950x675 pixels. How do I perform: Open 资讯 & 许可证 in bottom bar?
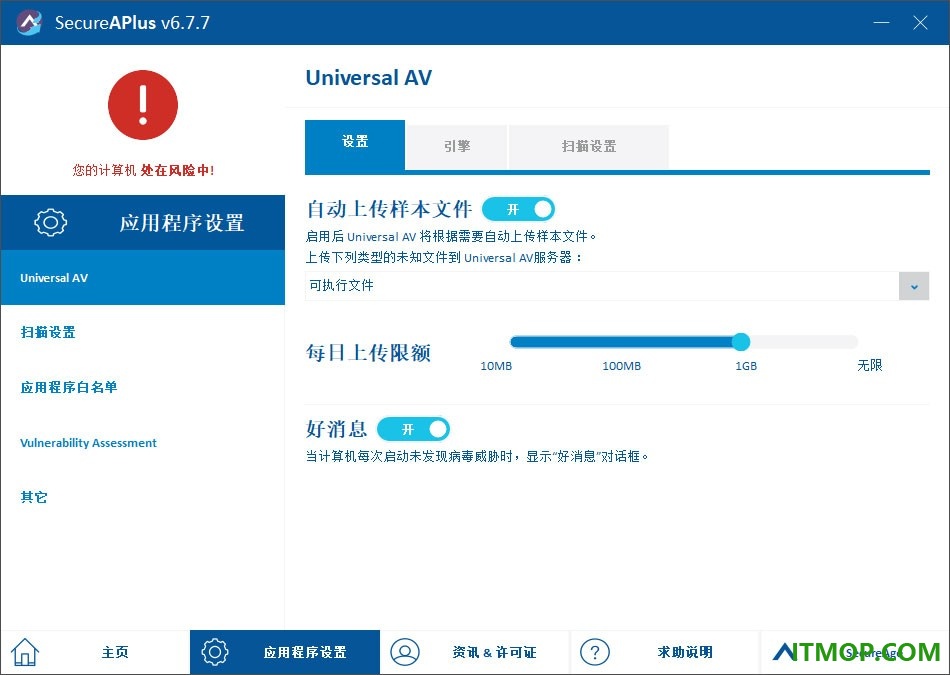click(475, 652)
